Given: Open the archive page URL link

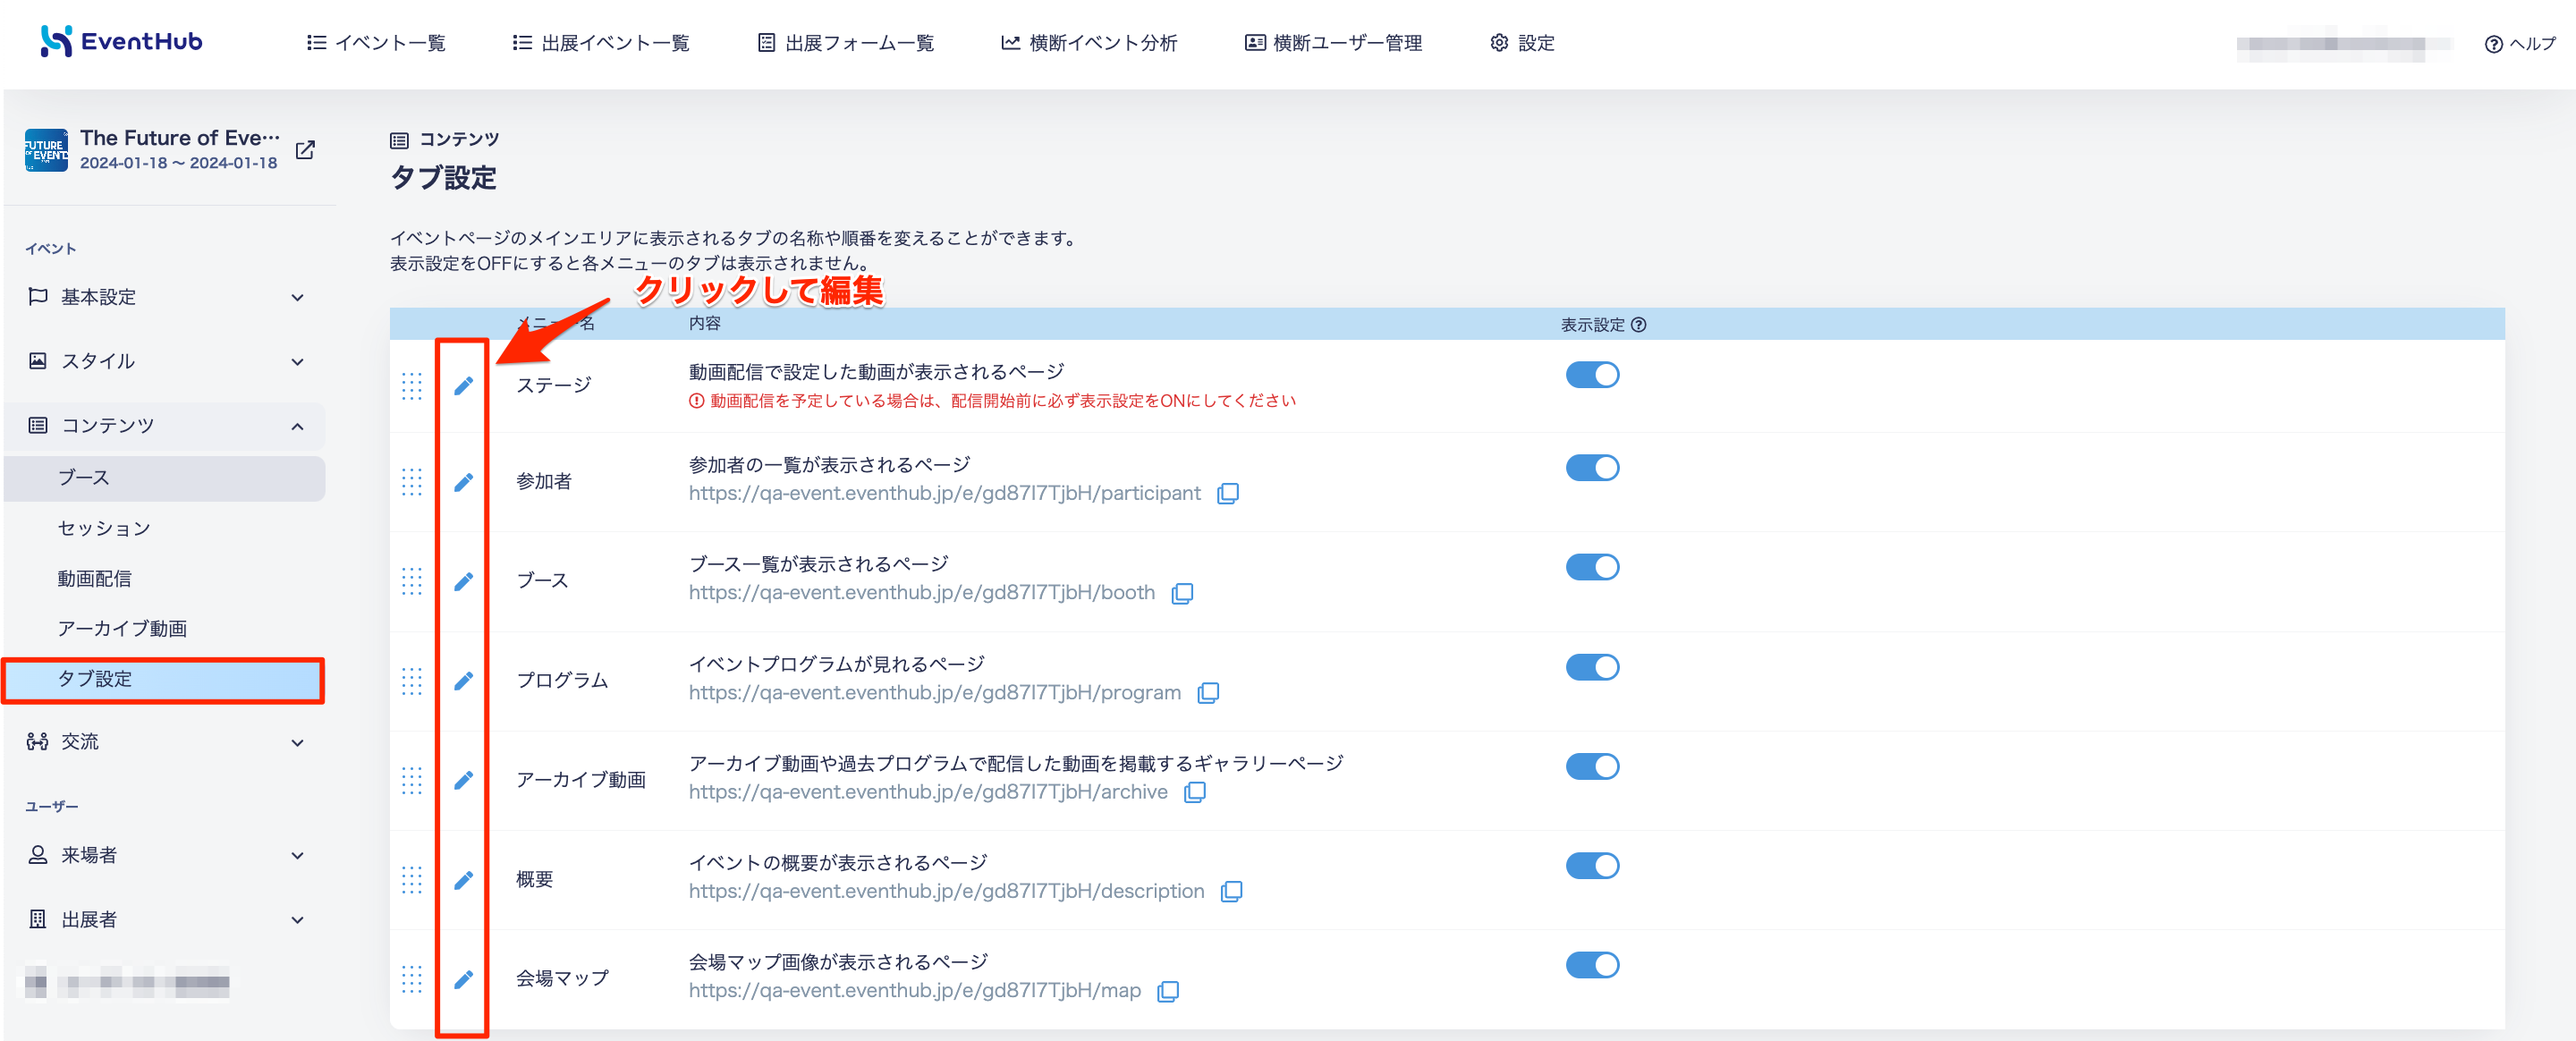Looking at the screenshot, I should (928, 791).
